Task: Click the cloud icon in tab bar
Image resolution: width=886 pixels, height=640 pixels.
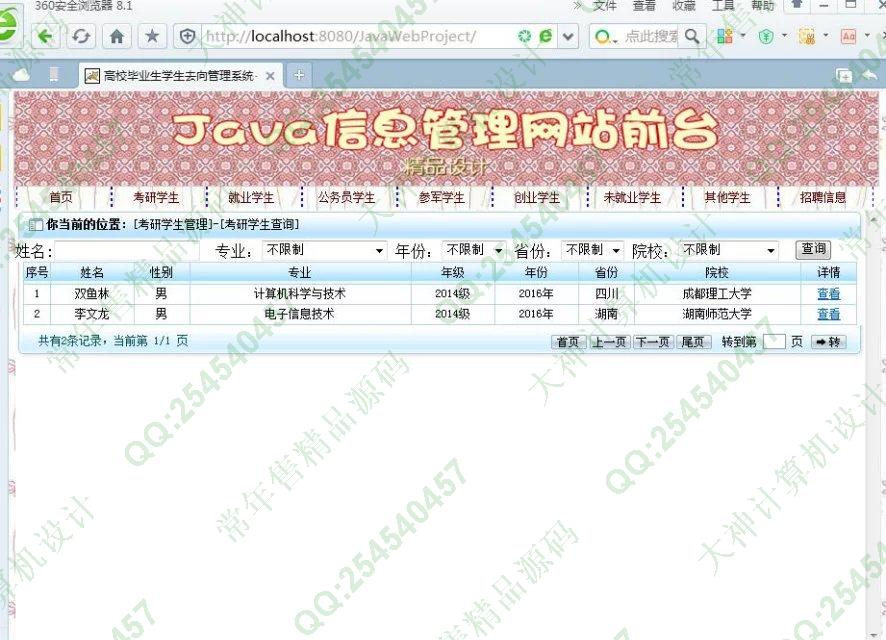Action: [20, 75]
